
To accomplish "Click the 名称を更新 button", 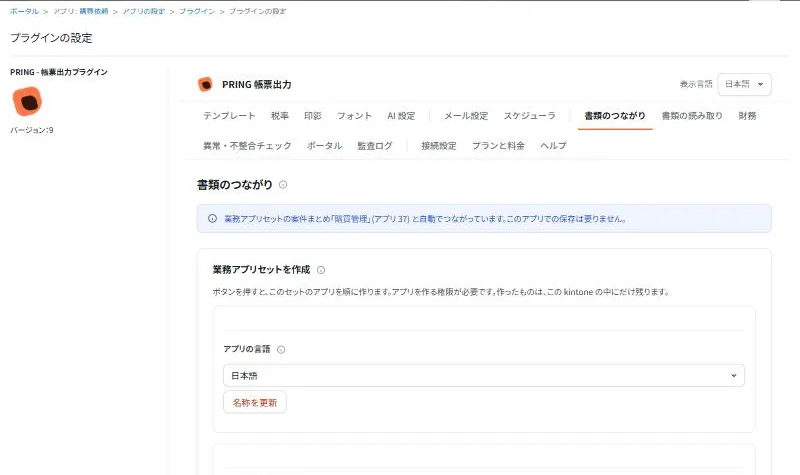I will pyautogui.click(x=255, y=403).
